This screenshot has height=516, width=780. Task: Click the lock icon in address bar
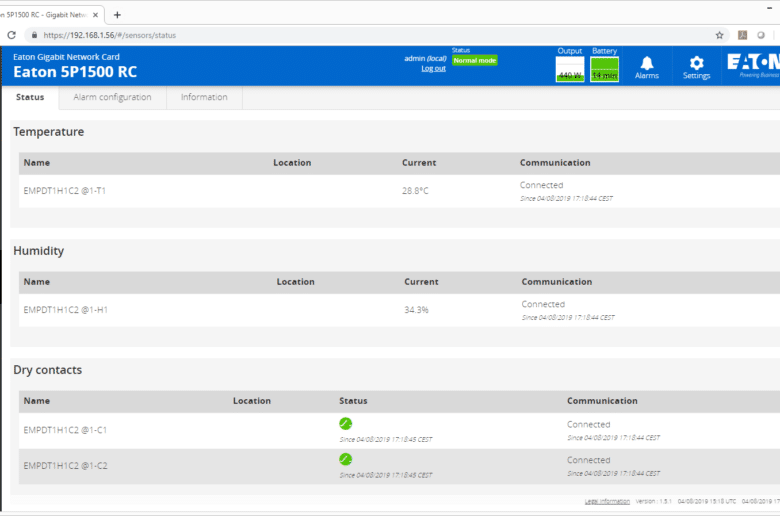[x=34, y=35]
